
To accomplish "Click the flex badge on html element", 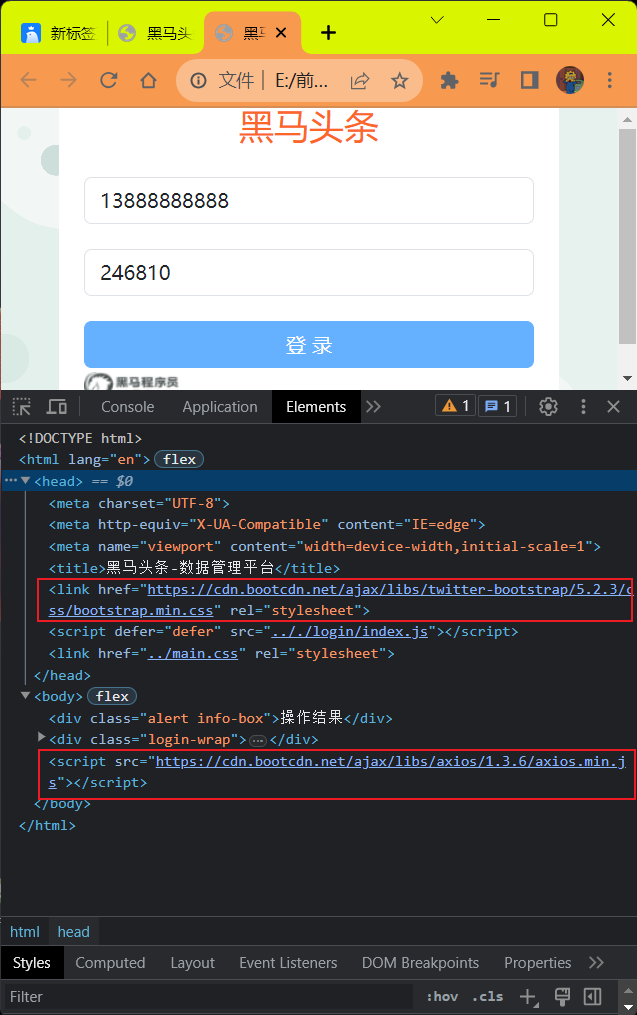I will point(179,459).
